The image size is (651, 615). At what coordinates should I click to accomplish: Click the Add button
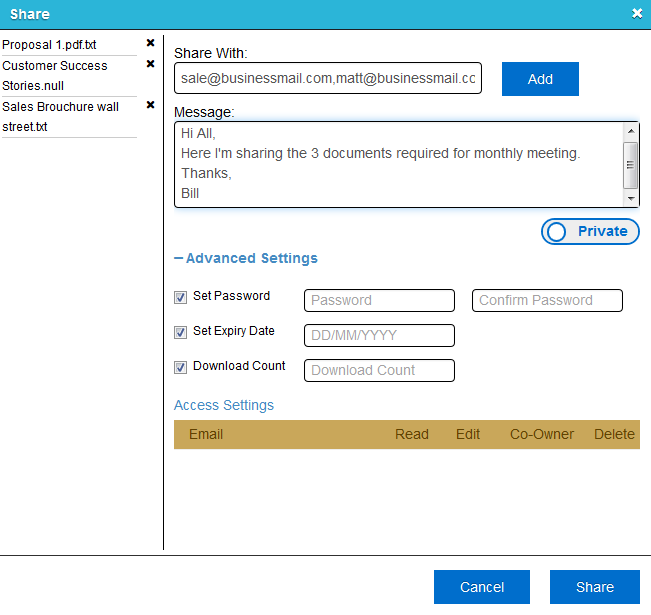pos(540,79)
